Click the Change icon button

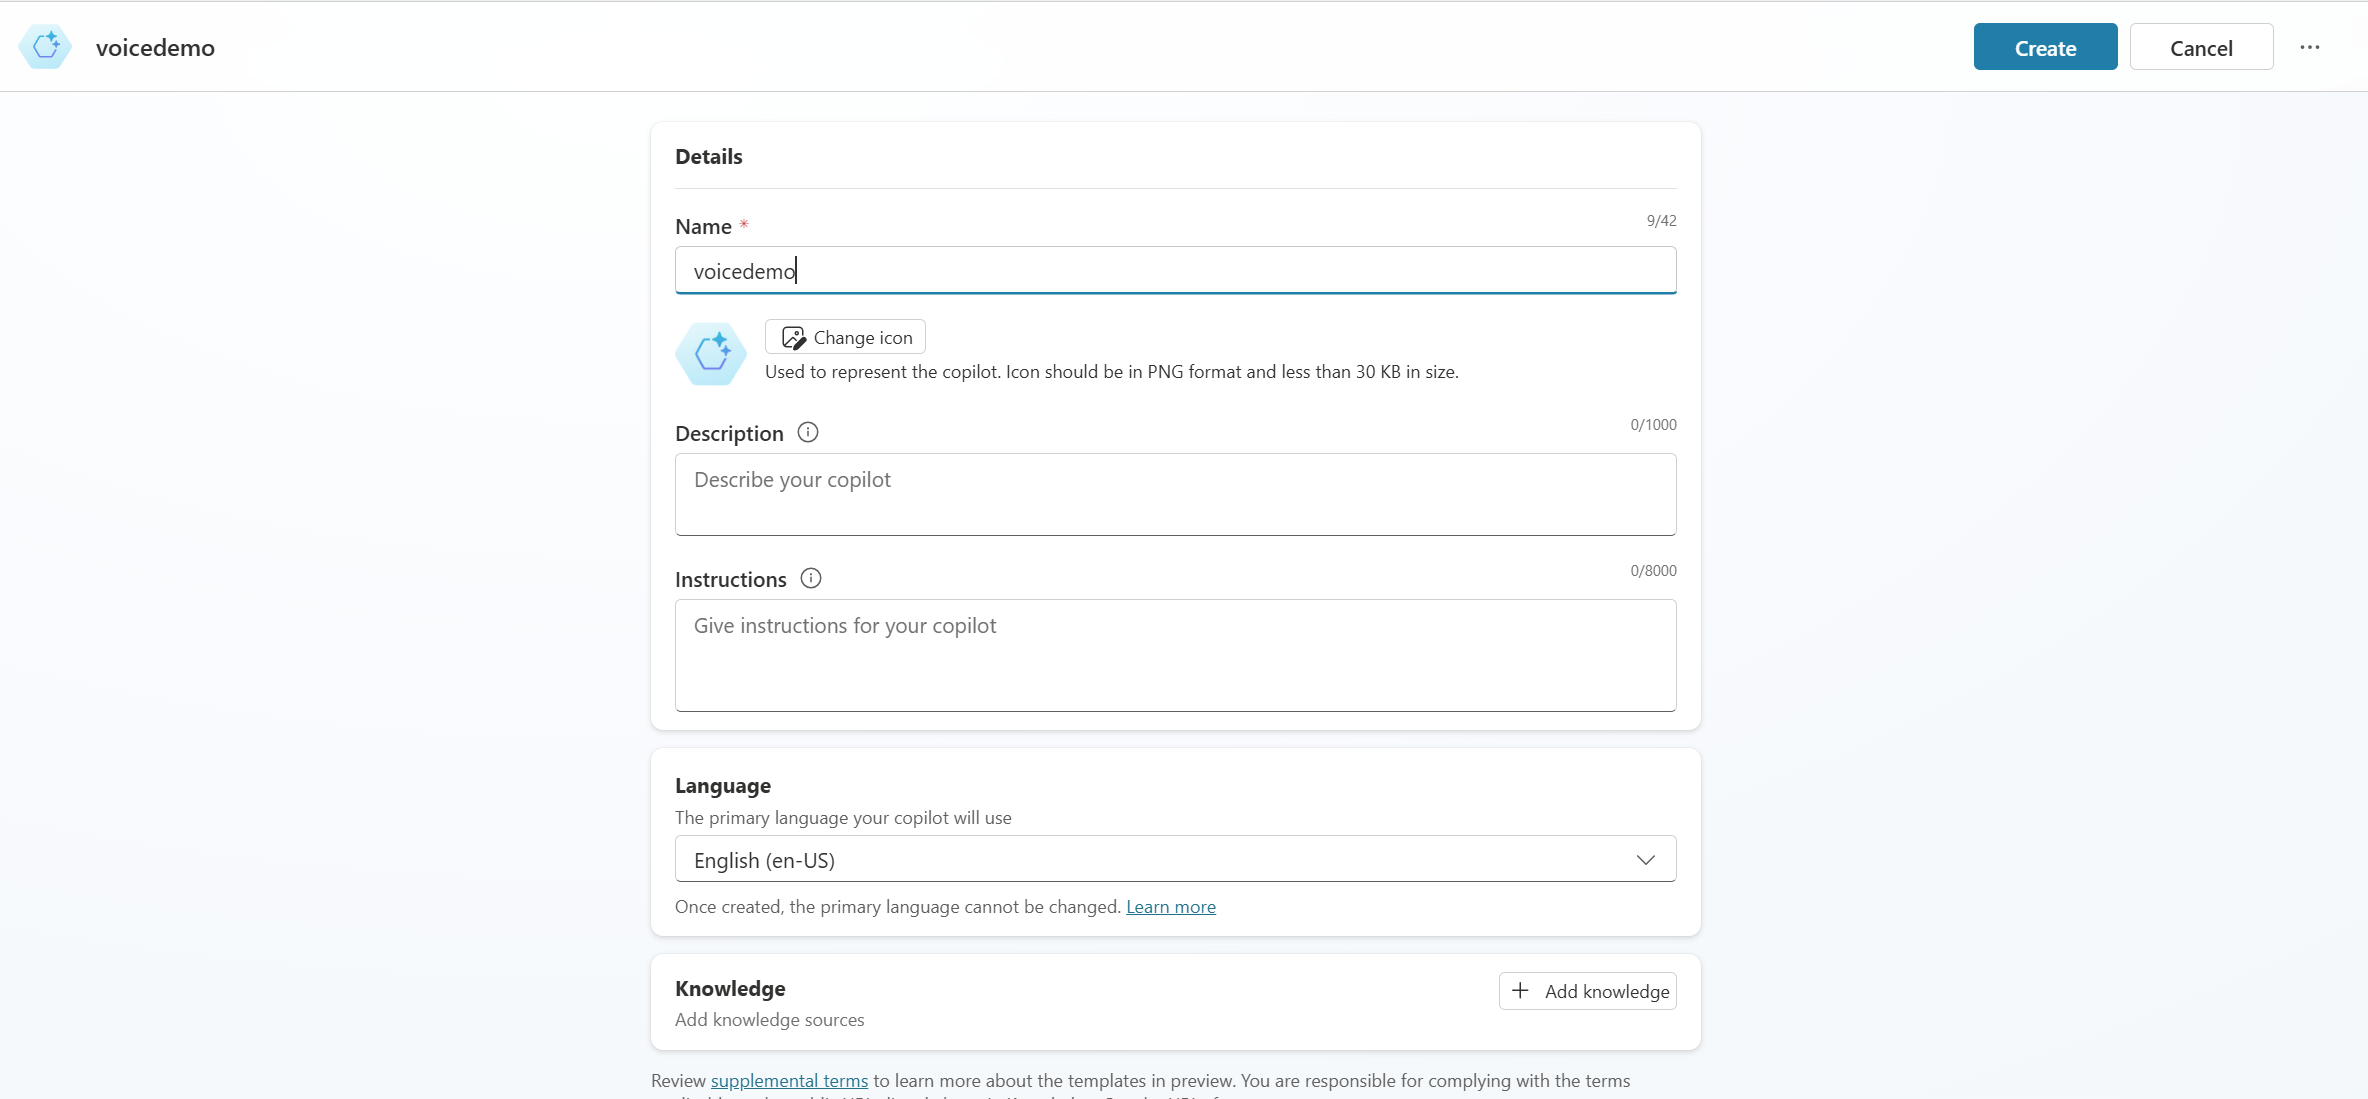point(845,337)
